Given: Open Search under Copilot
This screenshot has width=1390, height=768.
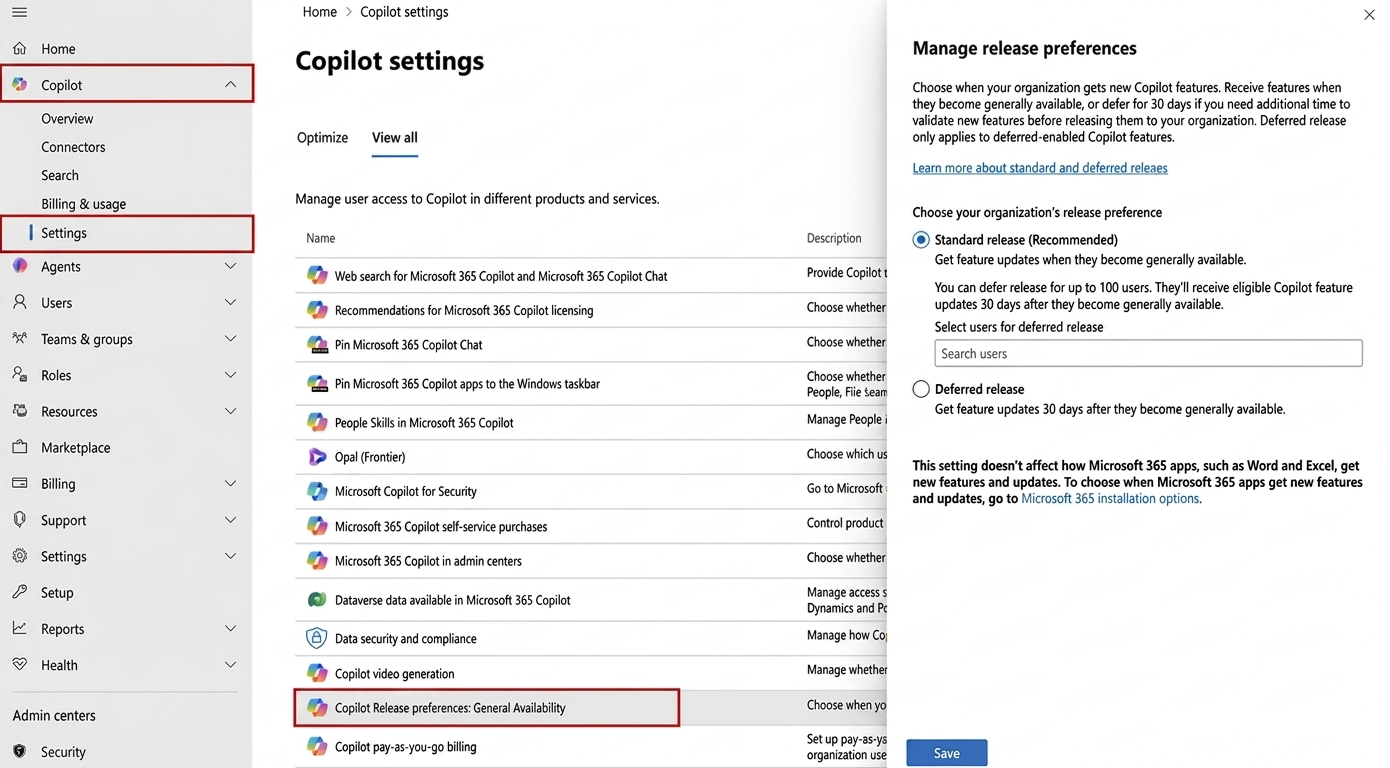Looking at the screenshot, I should tap(60, 175).
